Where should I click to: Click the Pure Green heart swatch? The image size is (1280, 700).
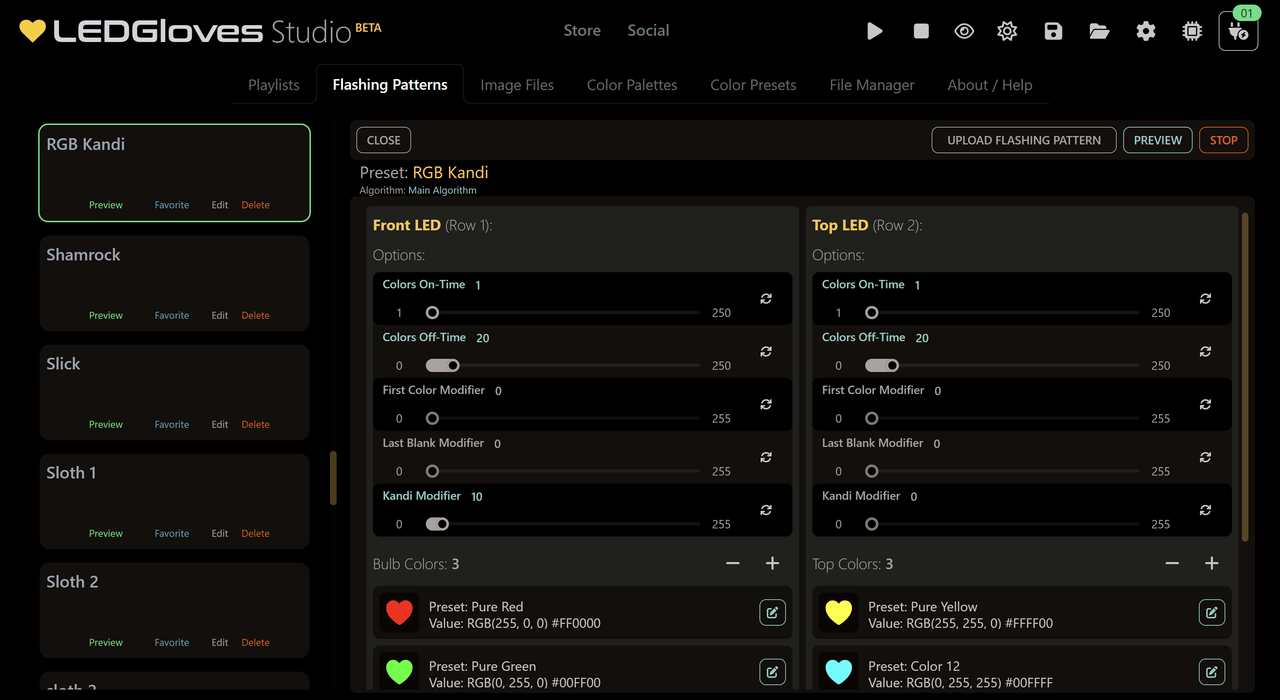399,672
